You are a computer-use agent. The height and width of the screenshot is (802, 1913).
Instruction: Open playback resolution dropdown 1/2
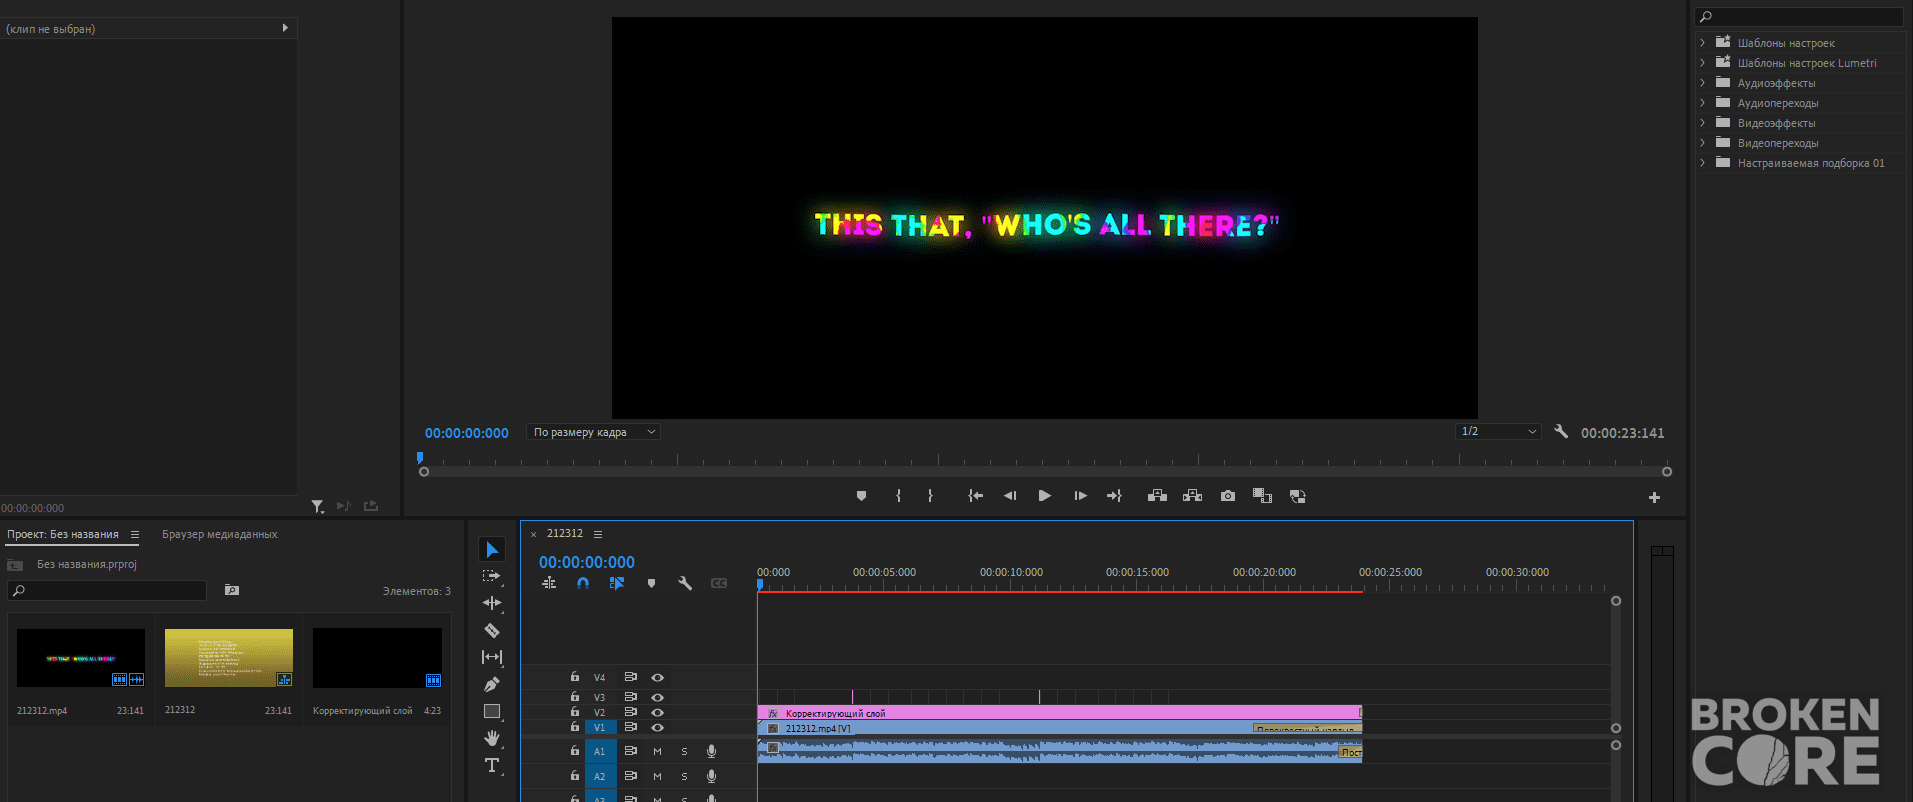pyautogui.click(x=1498, y=431)
